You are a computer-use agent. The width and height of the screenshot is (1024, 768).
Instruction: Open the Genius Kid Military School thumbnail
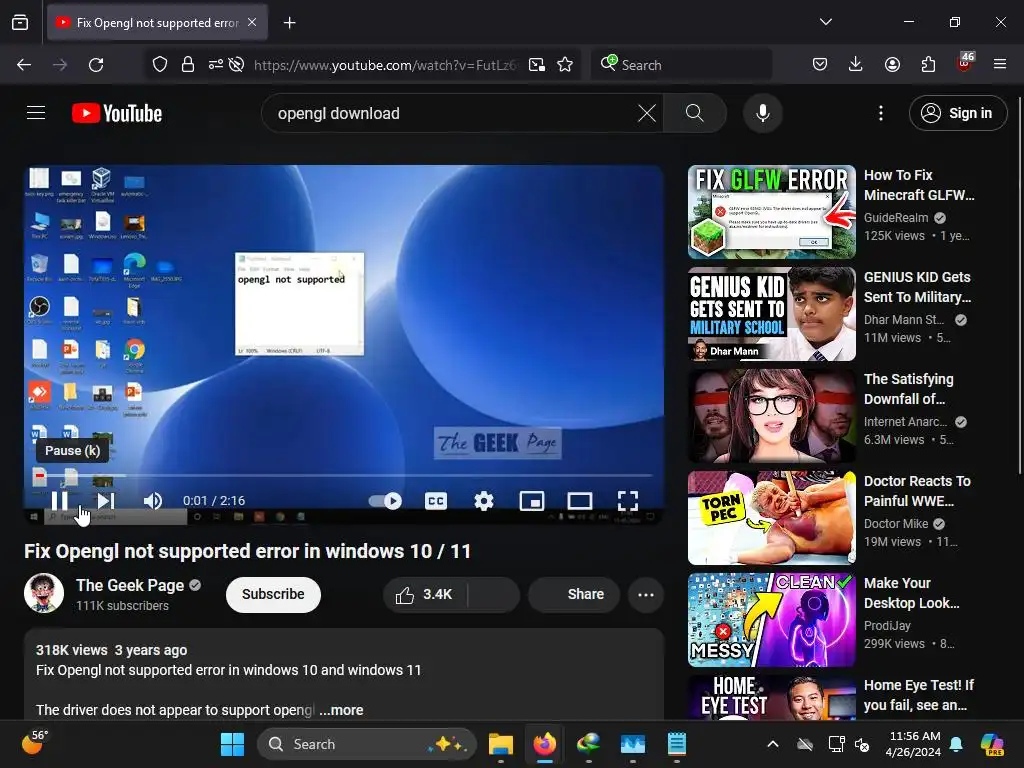pyautogui.click(x=771, y=313)
